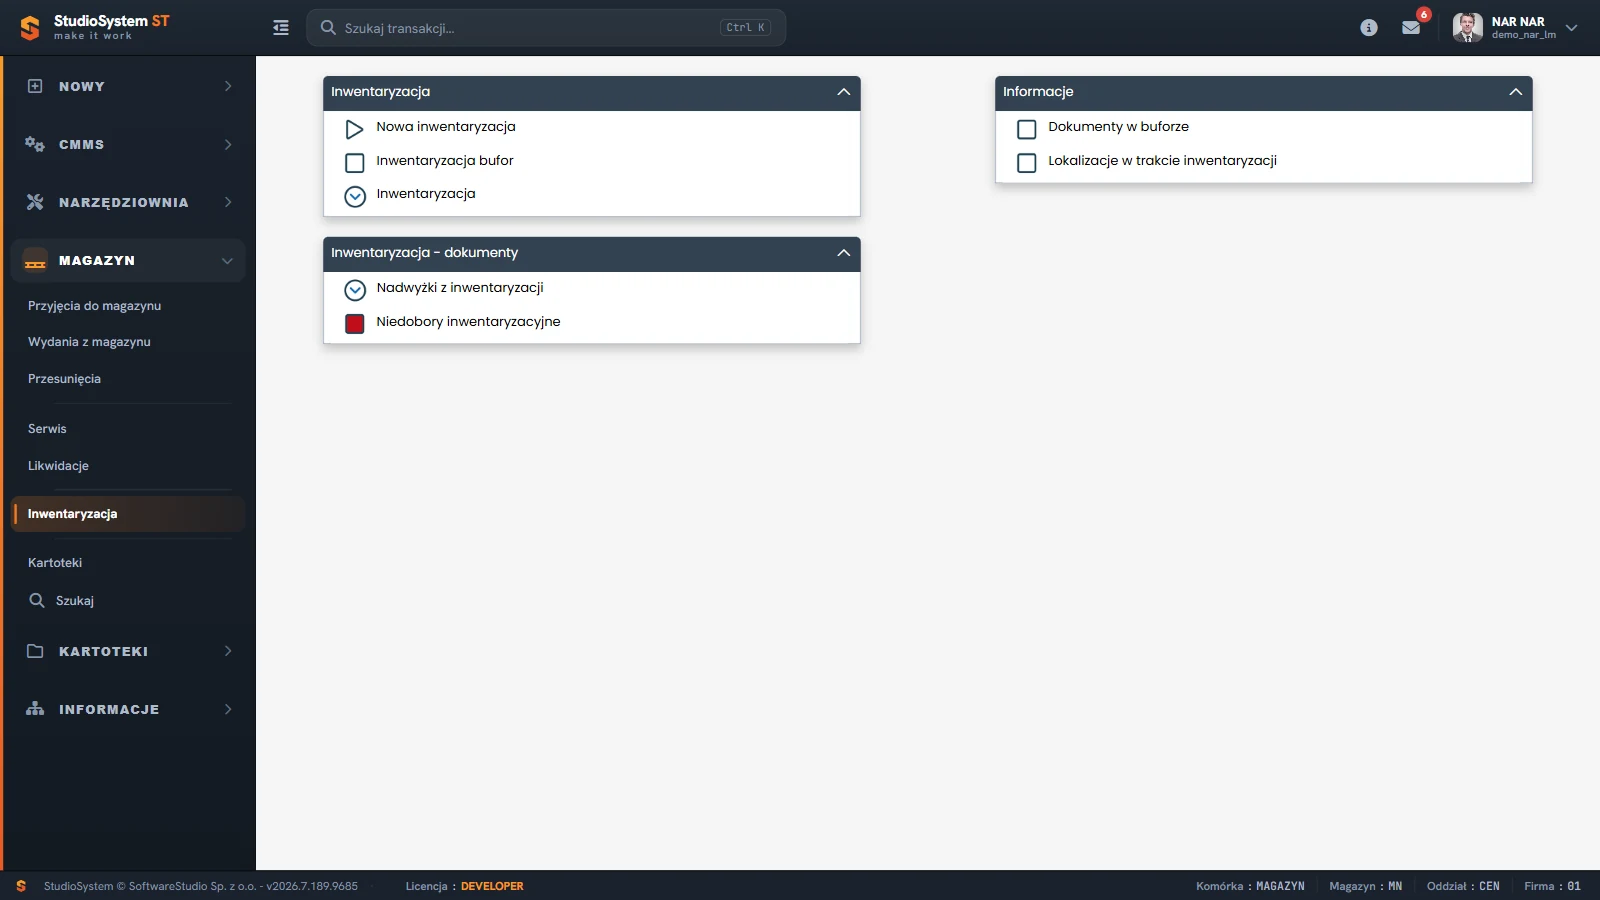Collapse the MAGAZYN menu chevron
The height and width of the screenshot is (900, 1600).
(227, 261)
